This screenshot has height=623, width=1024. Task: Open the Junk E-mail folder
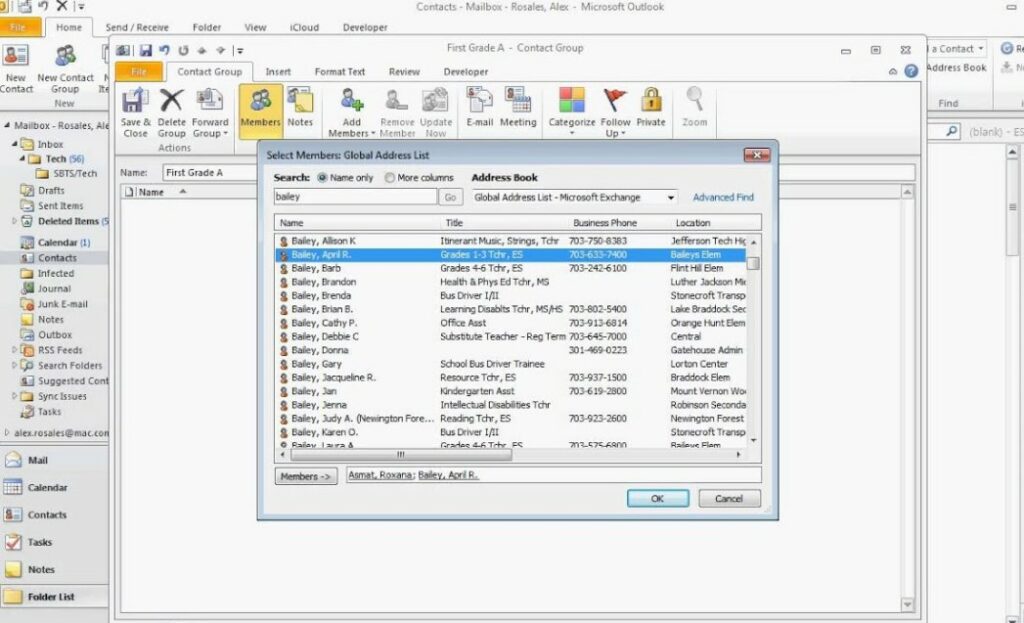[62, 304]
